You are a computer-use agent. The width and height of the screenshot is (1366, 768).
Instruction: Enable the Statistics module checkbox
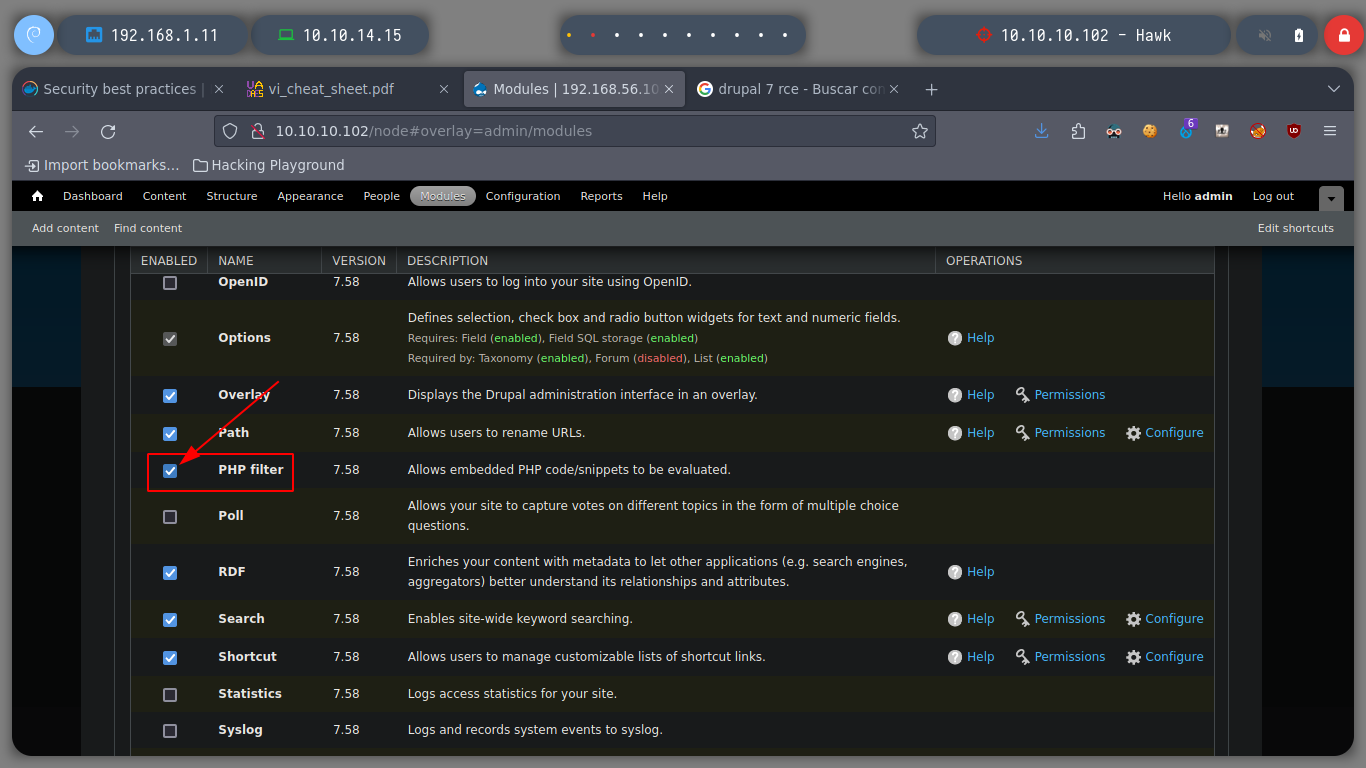pyautogui.click(x=170, y=695)
